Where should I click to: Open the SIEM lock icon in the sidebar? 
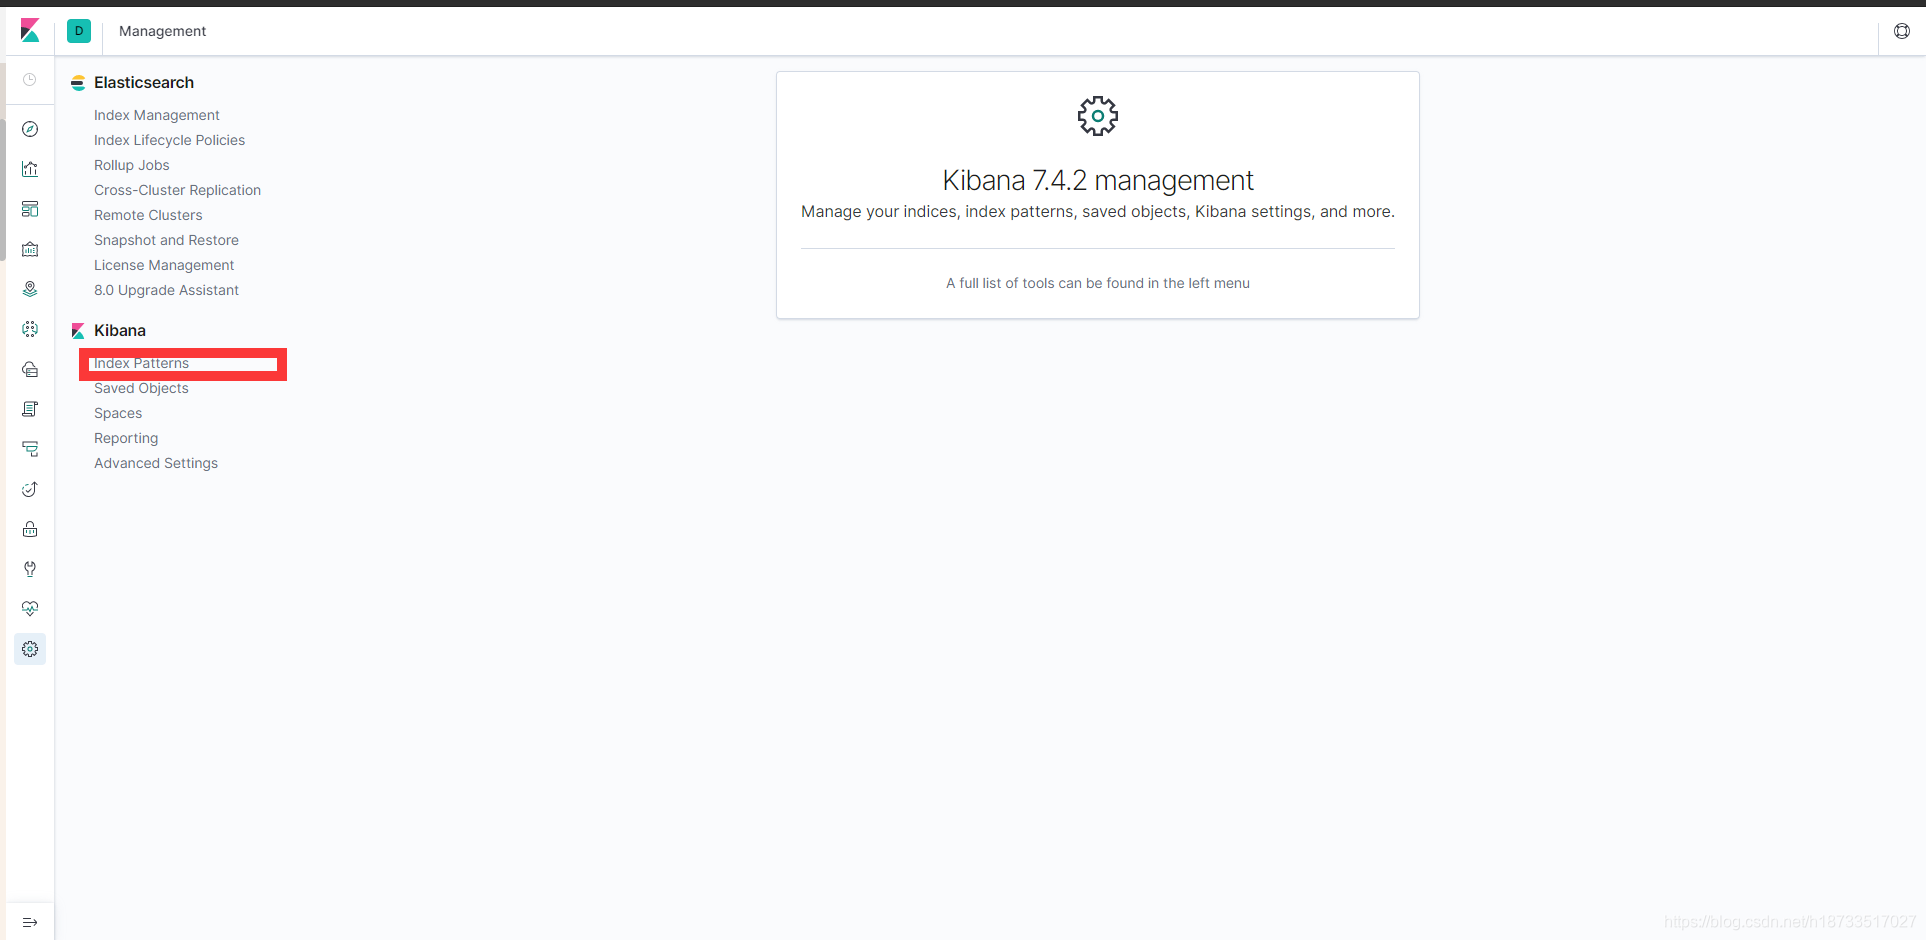pyautogui.click(x=30, y=529)
